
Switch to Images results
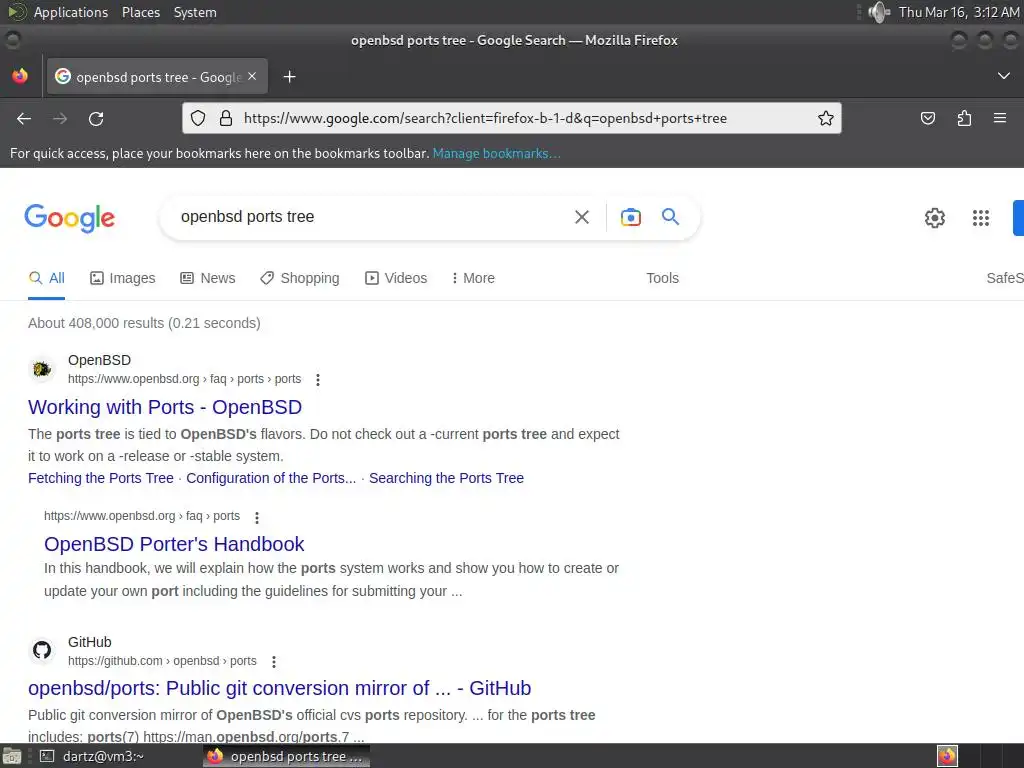coord(122,278)
